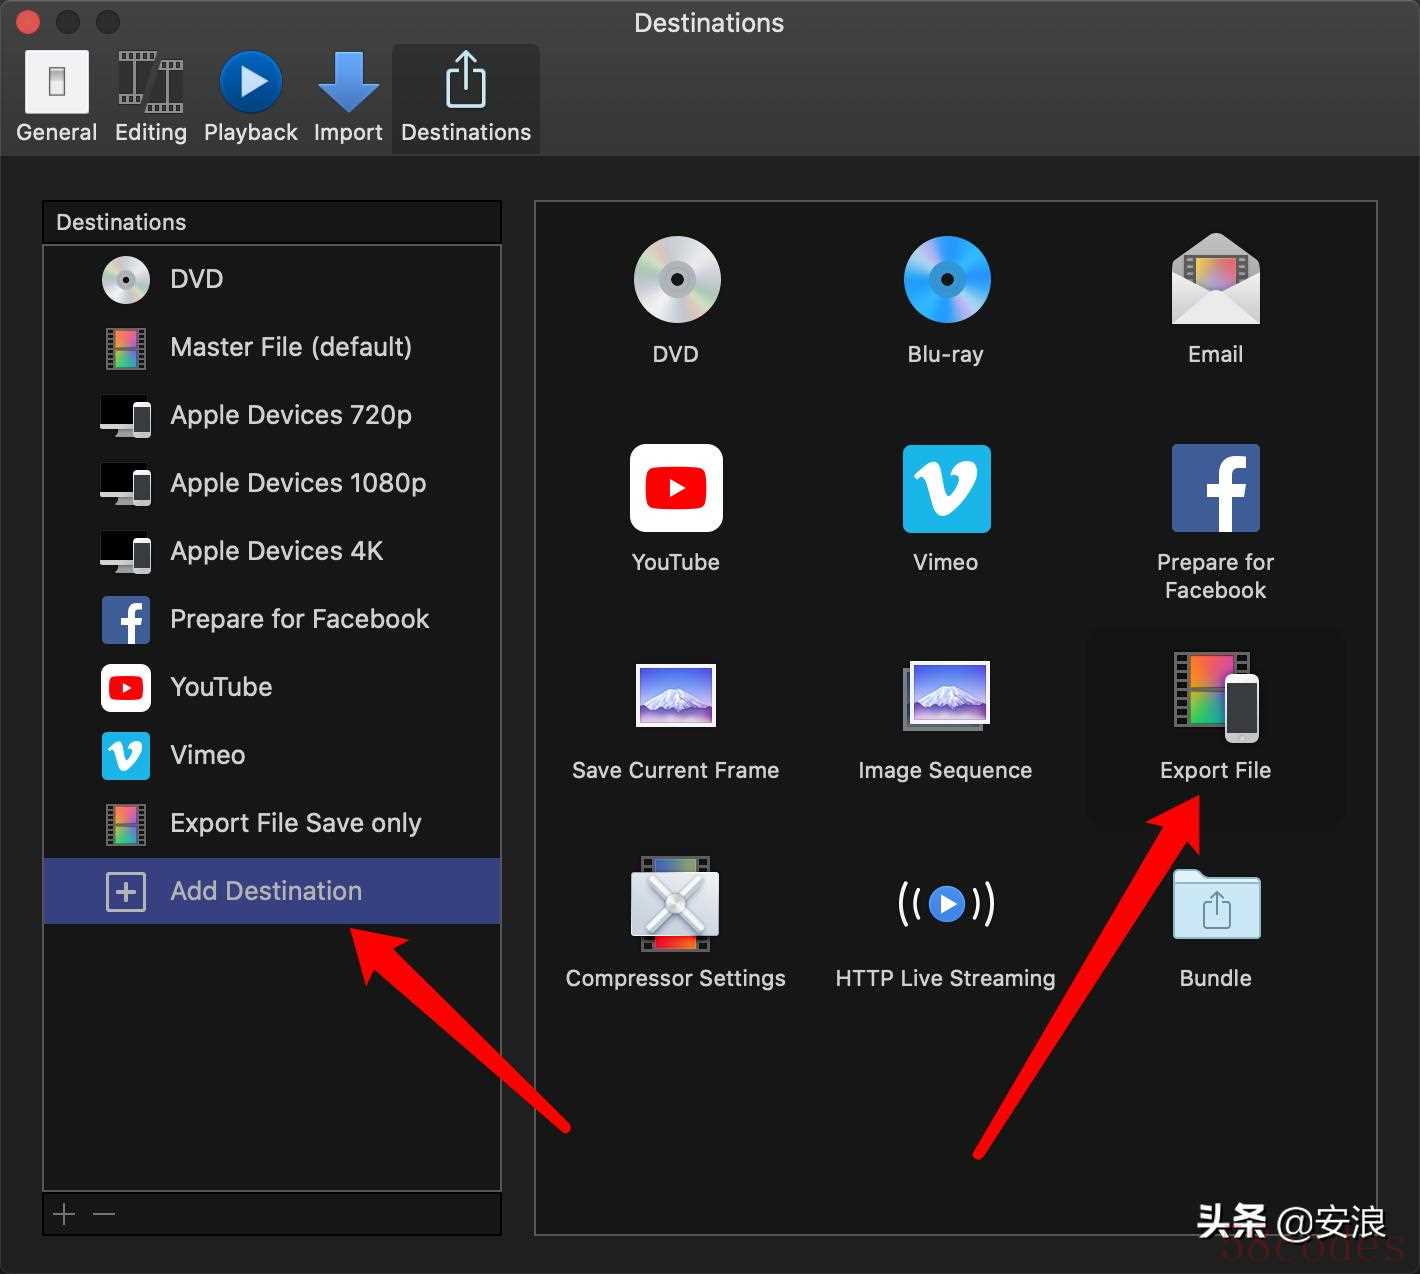Click the plus button below the Destinations list

(x=64, y=1214)
